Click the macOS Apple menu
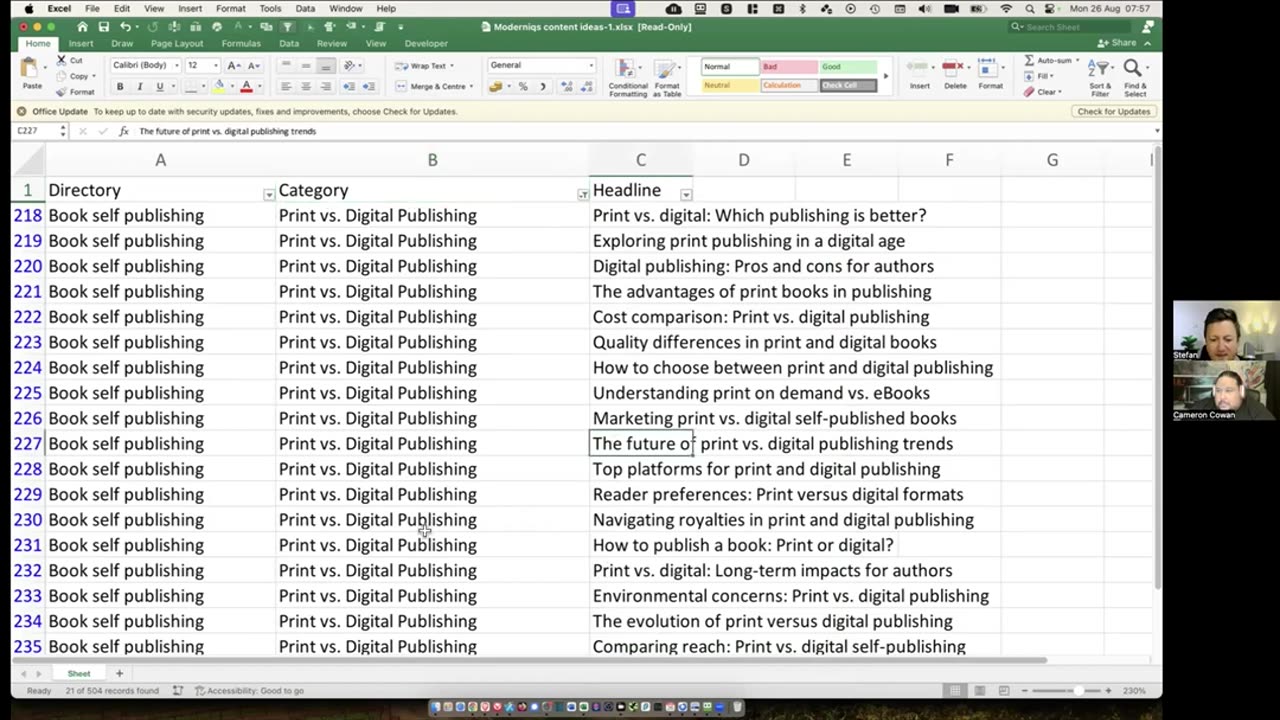 coord(27,8)
